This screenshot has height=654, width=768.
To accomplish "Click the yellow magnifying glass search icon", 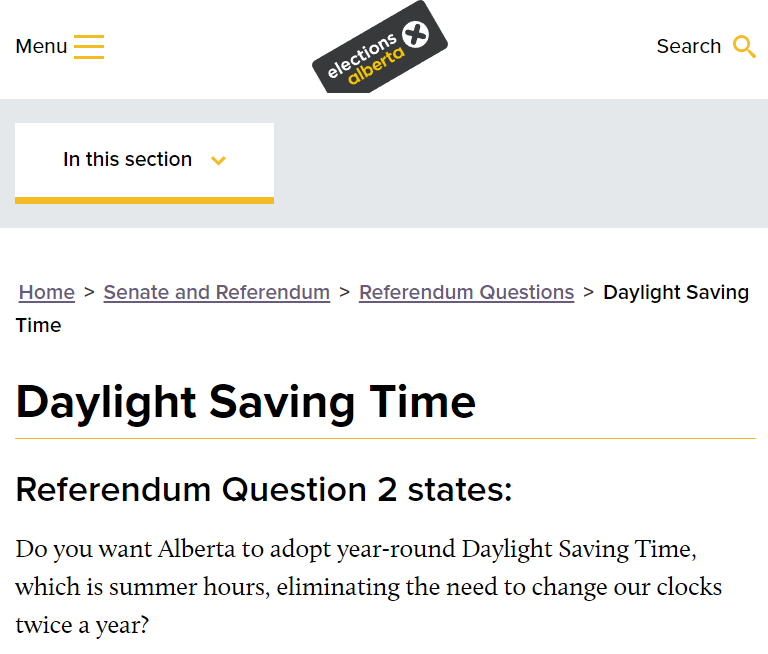I will click(x=744, y=47).
